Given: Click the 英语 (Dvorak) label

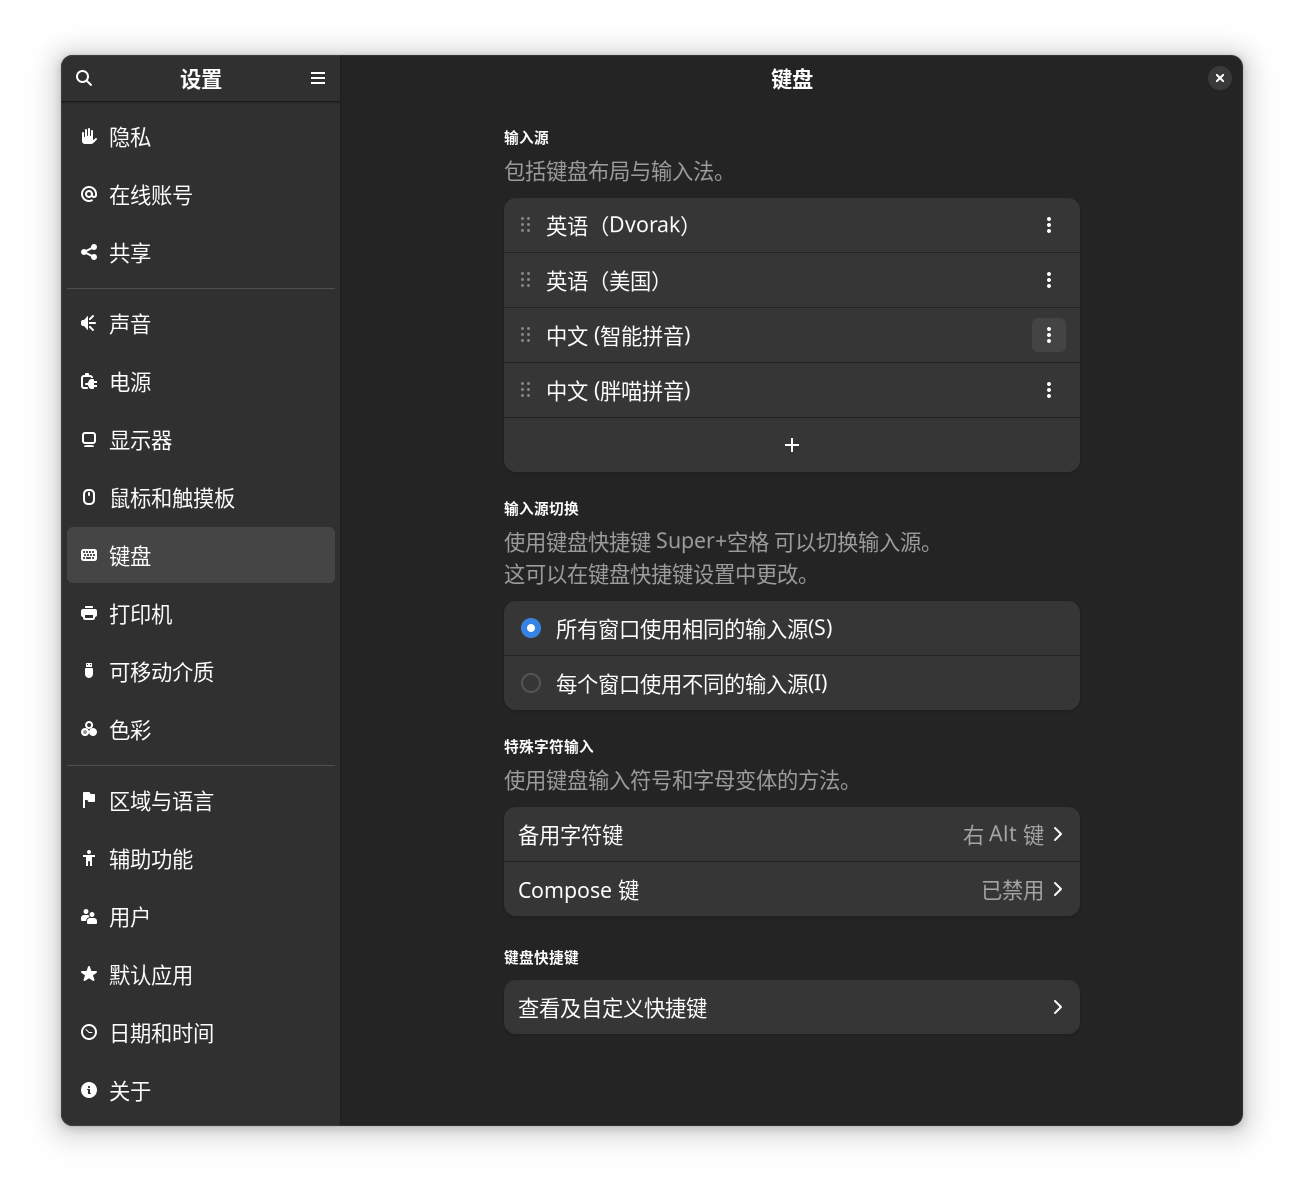Looking at the screenshot, I should pos(617,226).
